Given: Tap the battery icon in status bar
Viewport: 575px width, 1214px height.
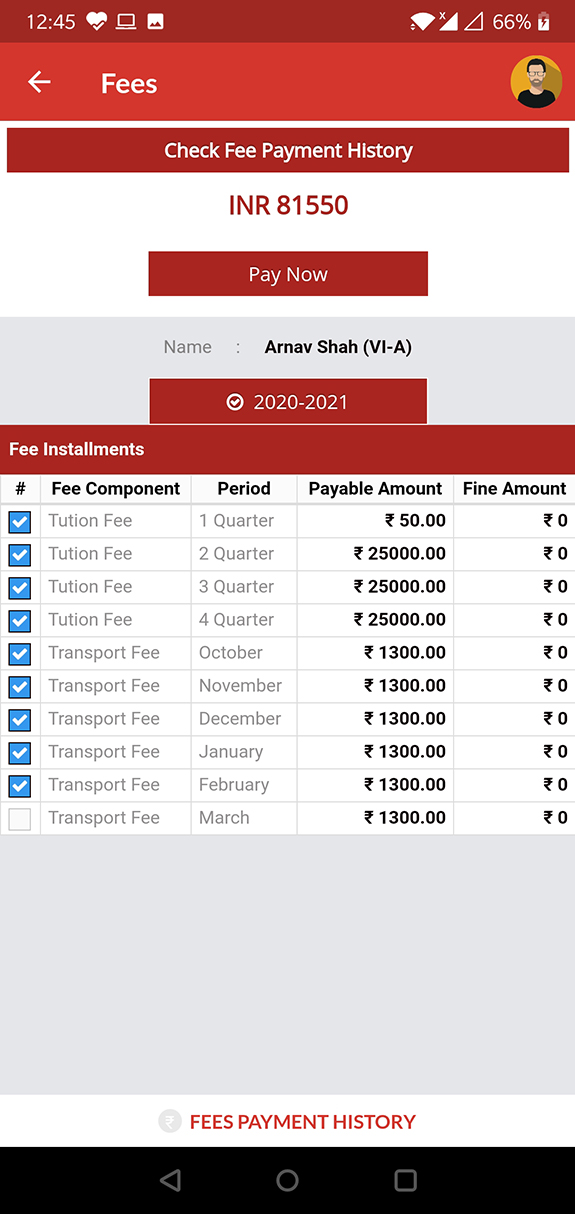Looking at the screenshot, I should (x=544, y=21).
